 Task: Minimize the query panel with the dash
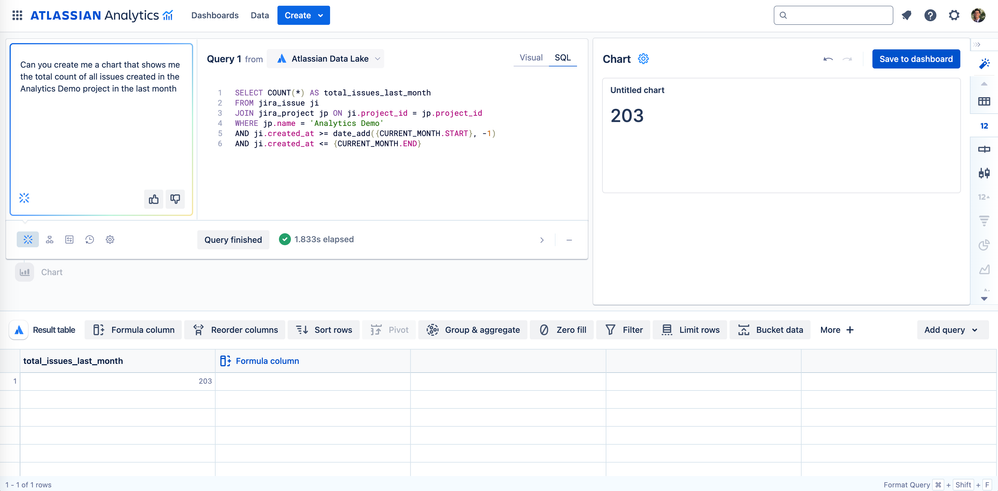(x=569, y=240)
